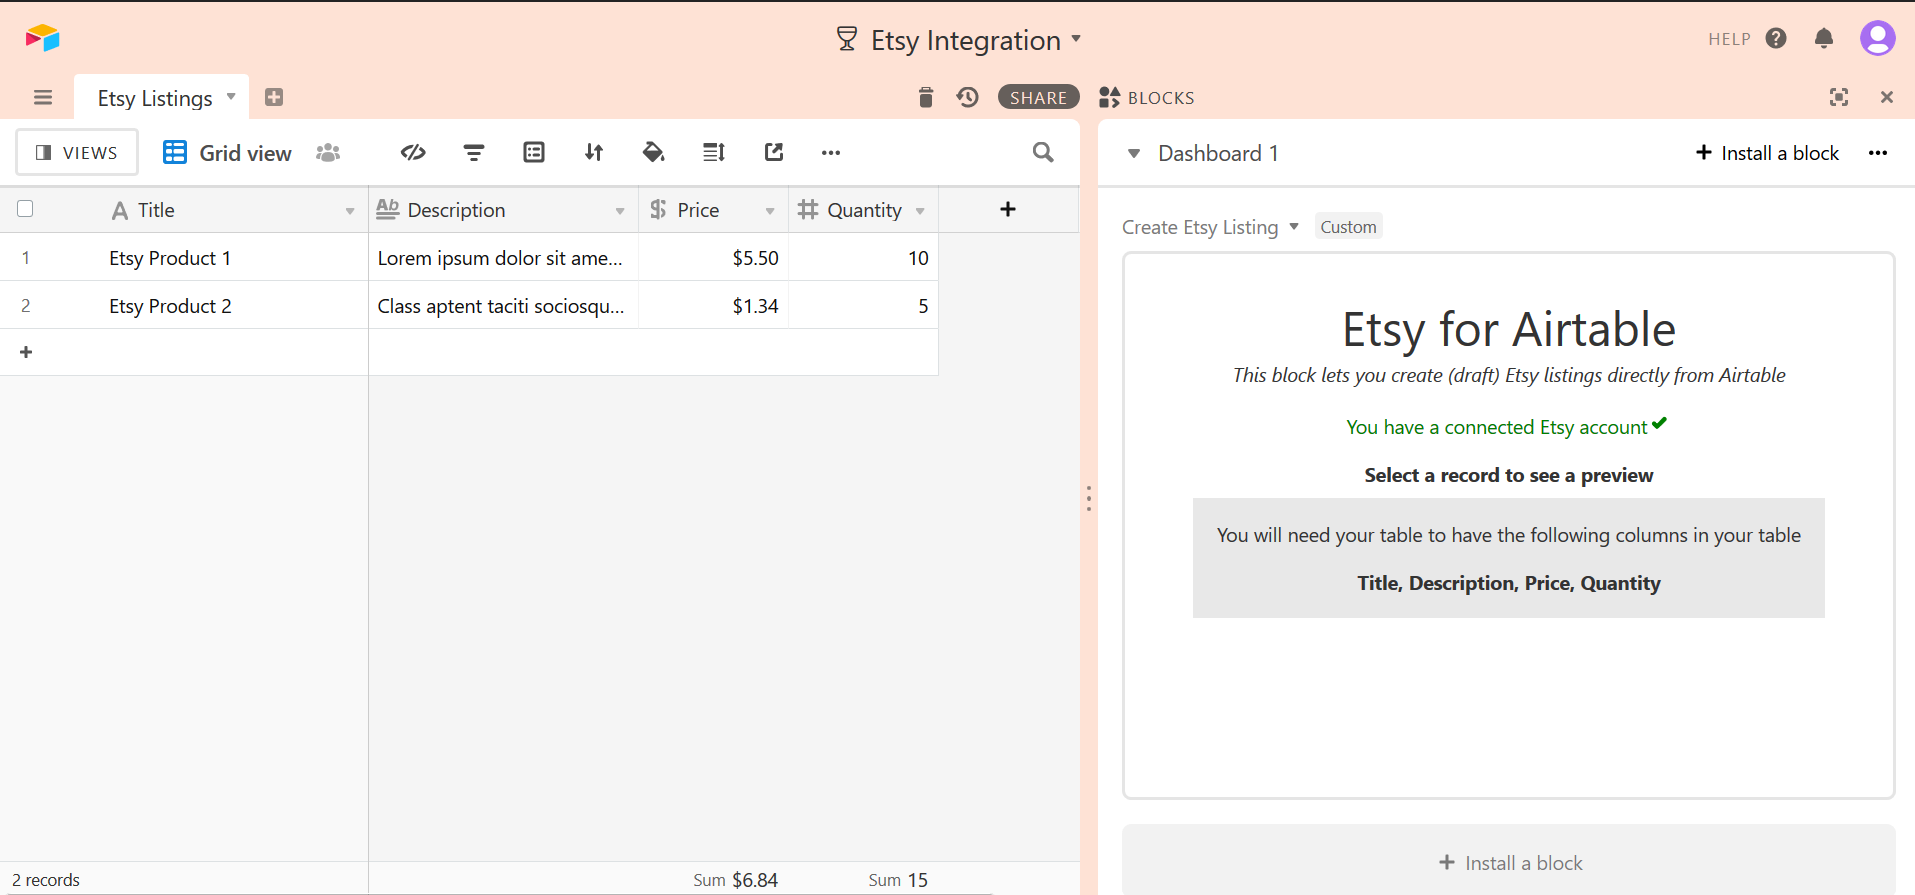Open the trash bin icon
Screen dimensions: 1915x895
[925, 97]
